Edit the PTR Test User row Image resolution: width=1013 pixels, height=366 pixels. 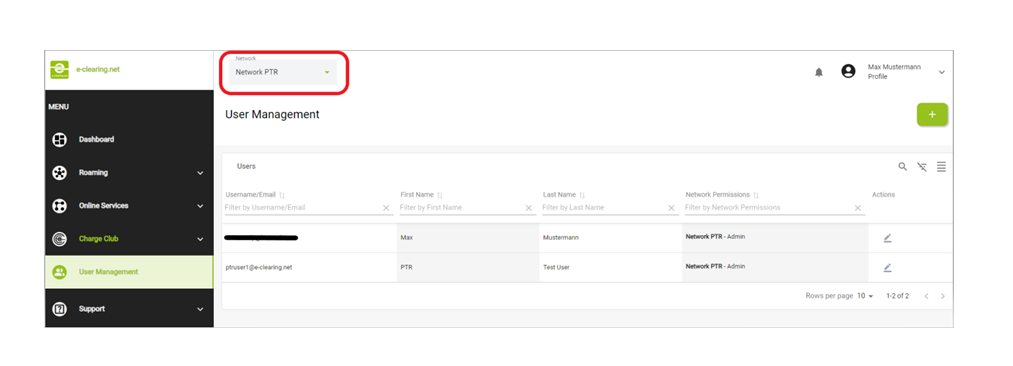(888, 267)
